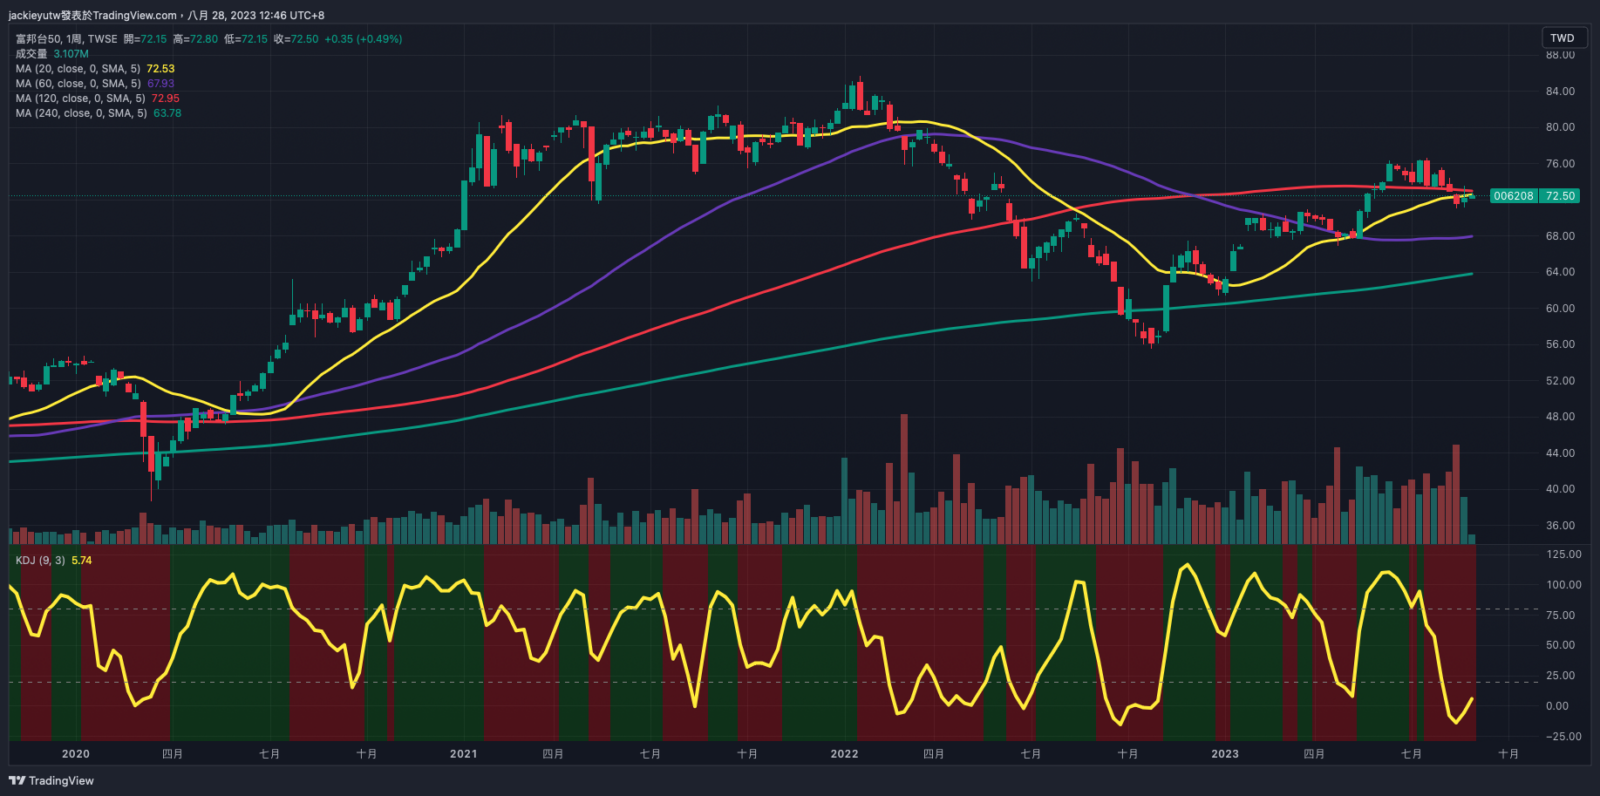
Task: Open the TWD currency selector
Action: 1562,38
